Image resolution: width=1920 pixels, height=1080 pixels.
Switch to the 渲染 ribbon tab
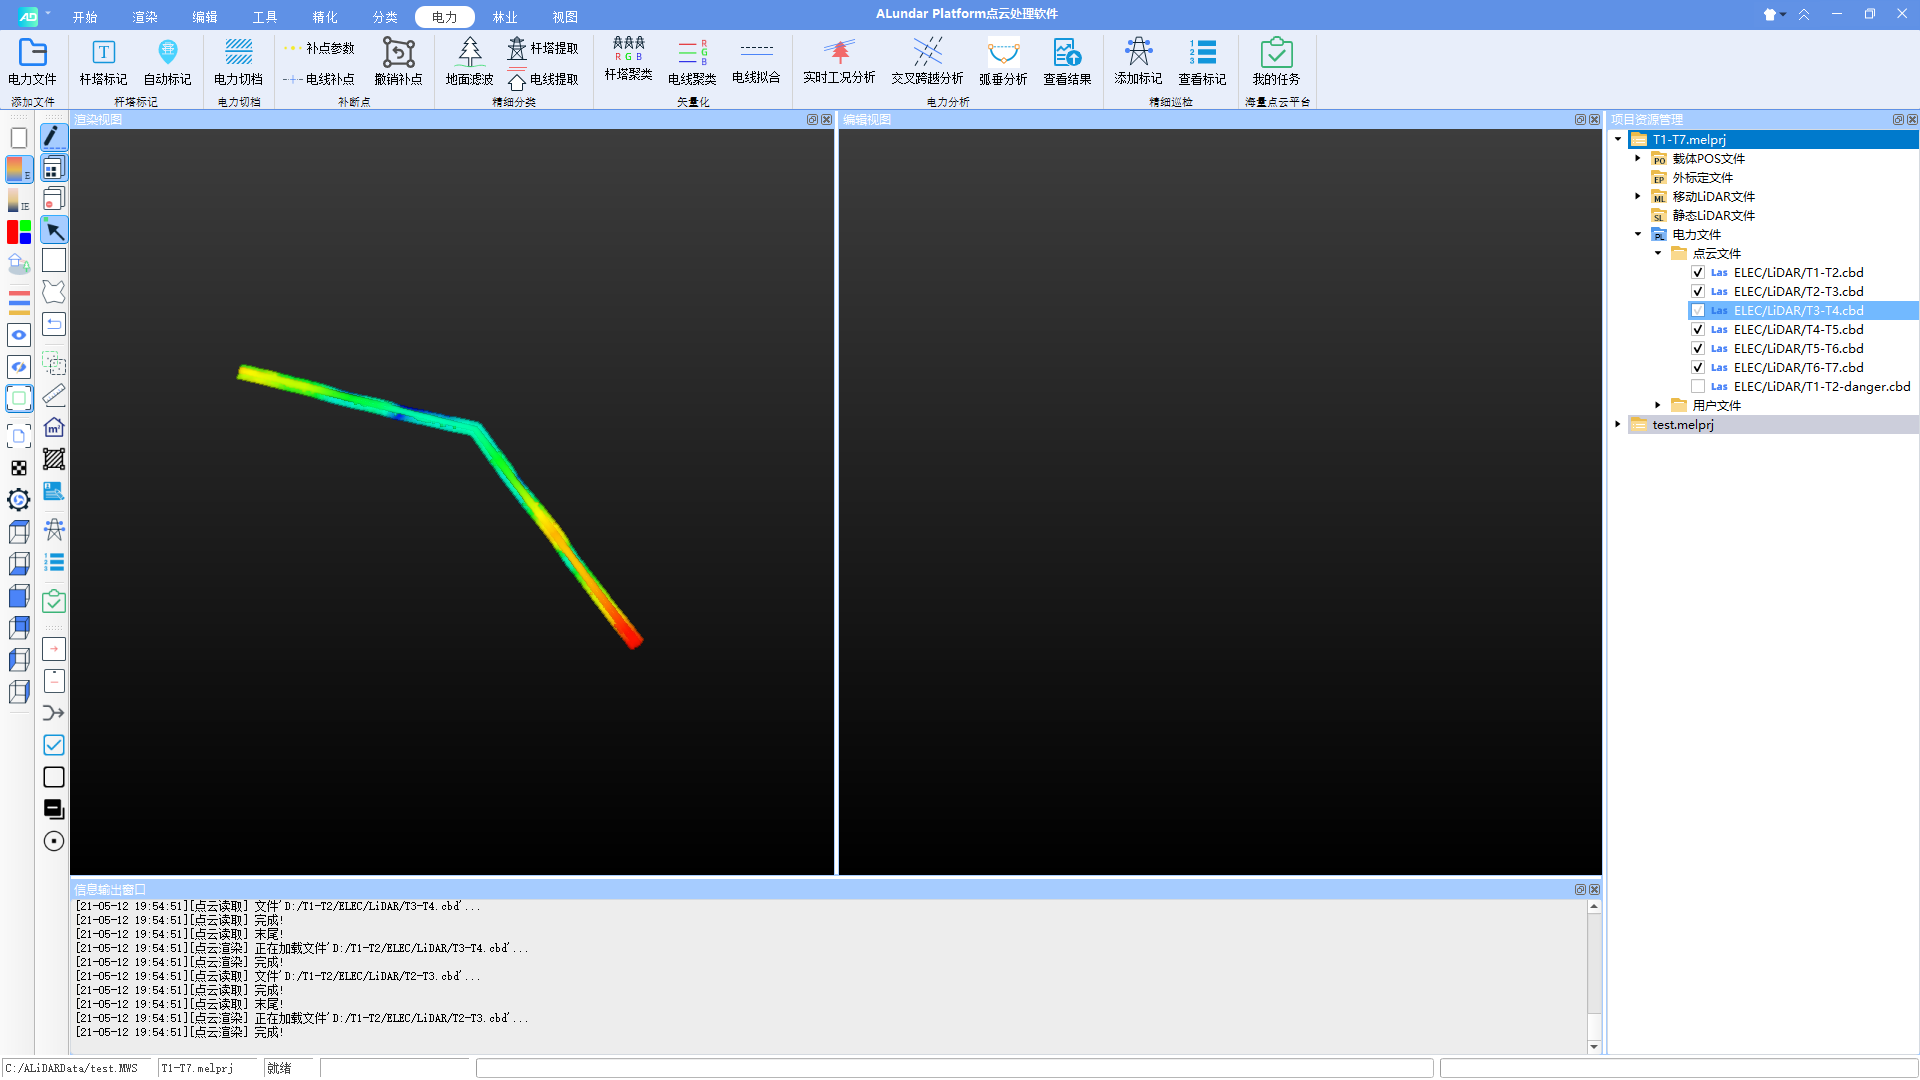[x=145, y=17]
